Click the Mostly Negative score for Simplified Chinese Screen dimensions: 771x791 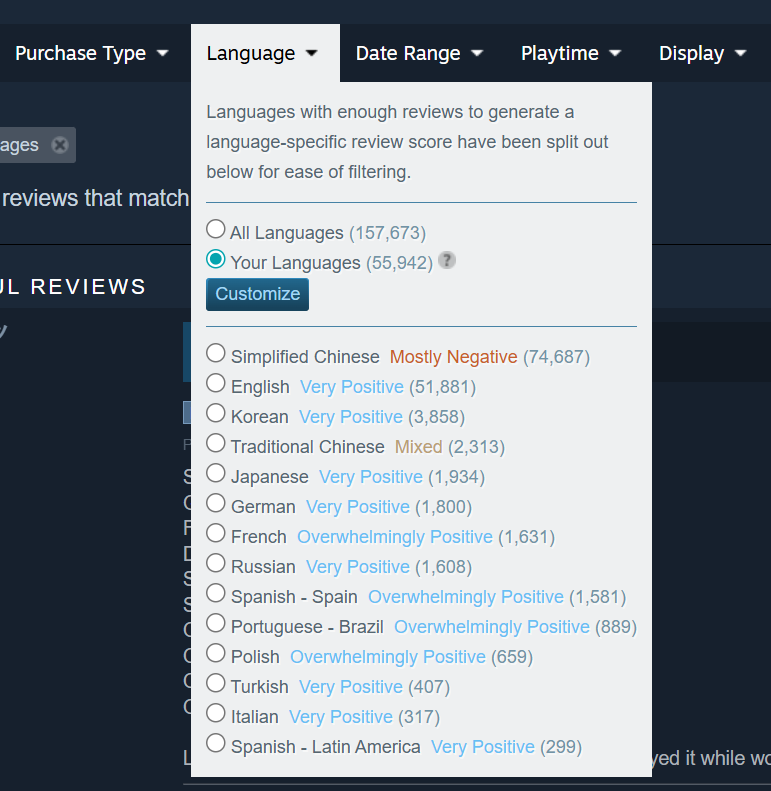point(453,357)
